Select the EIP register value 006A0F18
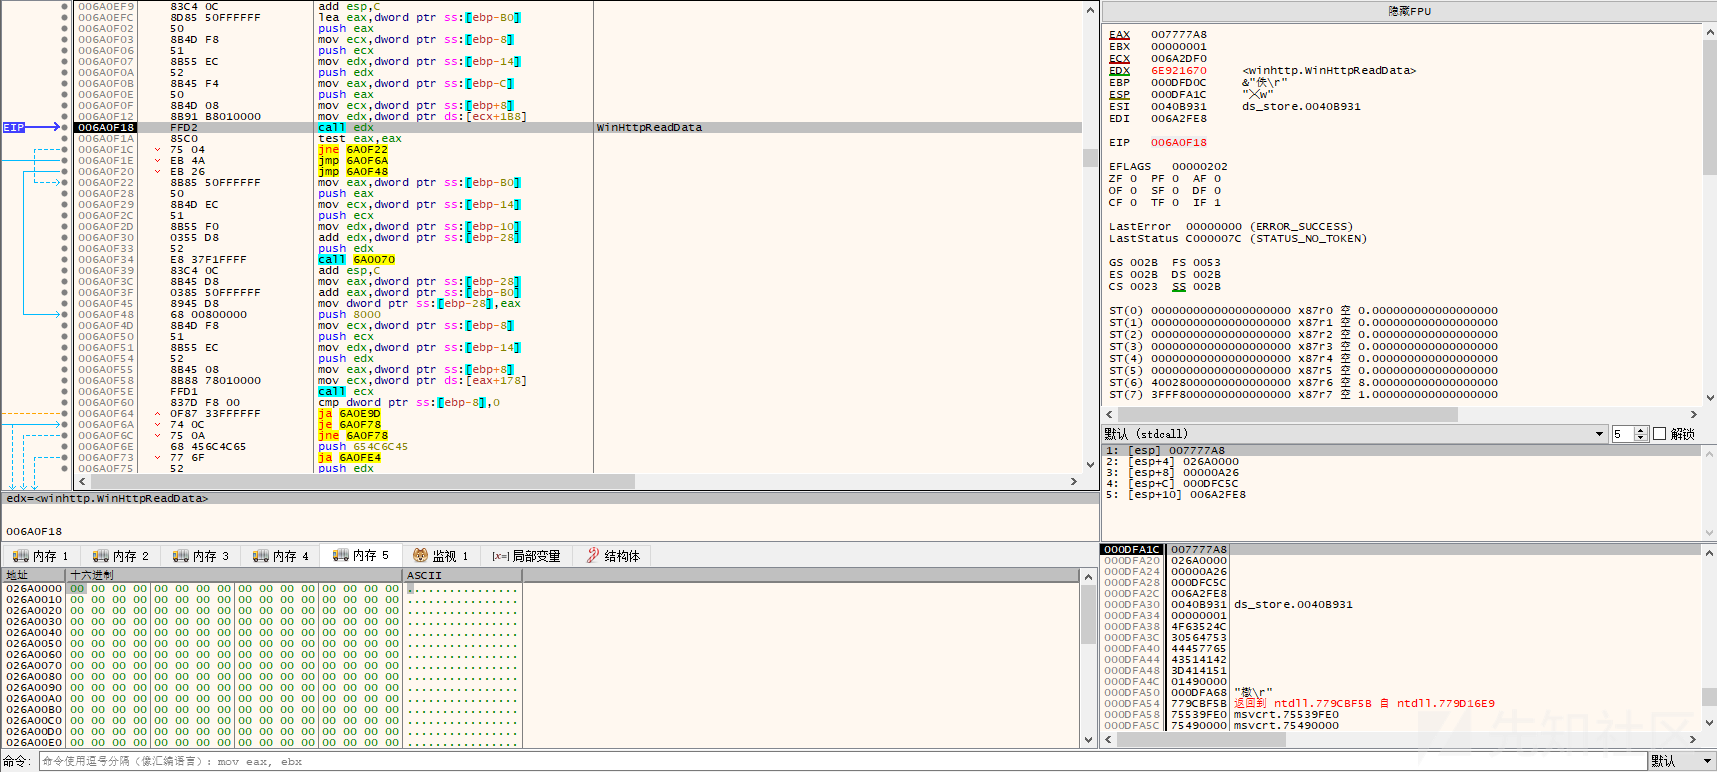Viewport: 1717px width, 772px height. click(x=1179, y=143)
